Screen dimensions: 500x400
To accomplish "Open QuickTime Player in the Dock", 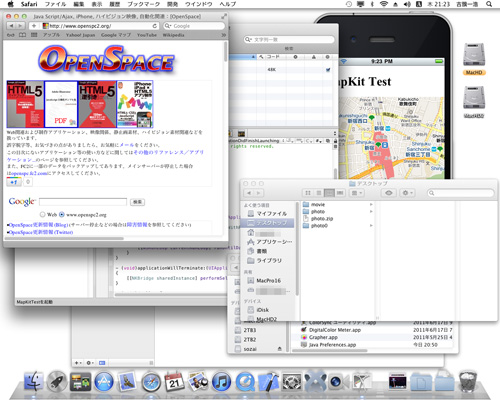I will tap(245, 382).
